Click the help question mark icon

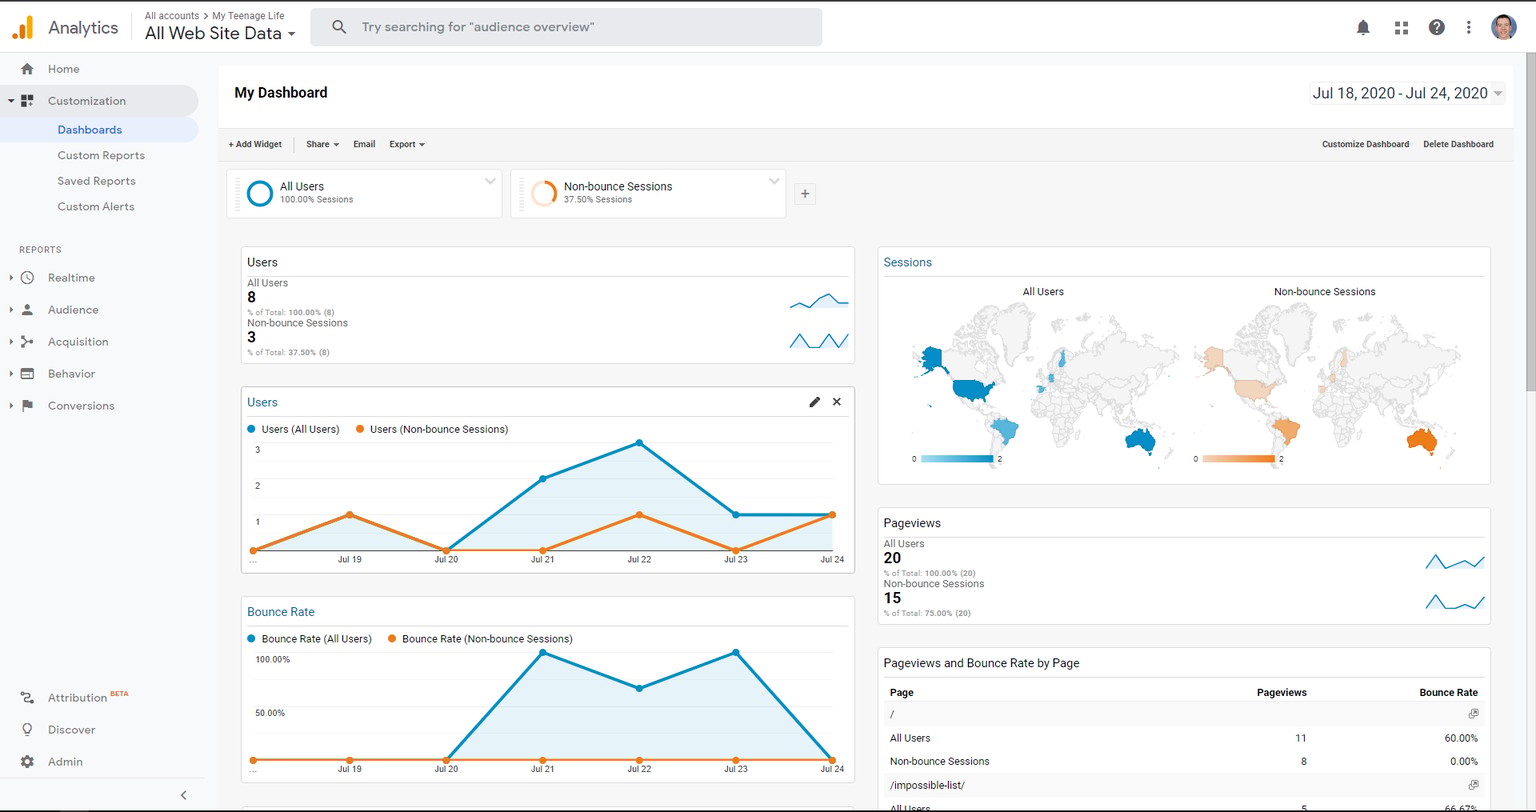[1437, 28]
